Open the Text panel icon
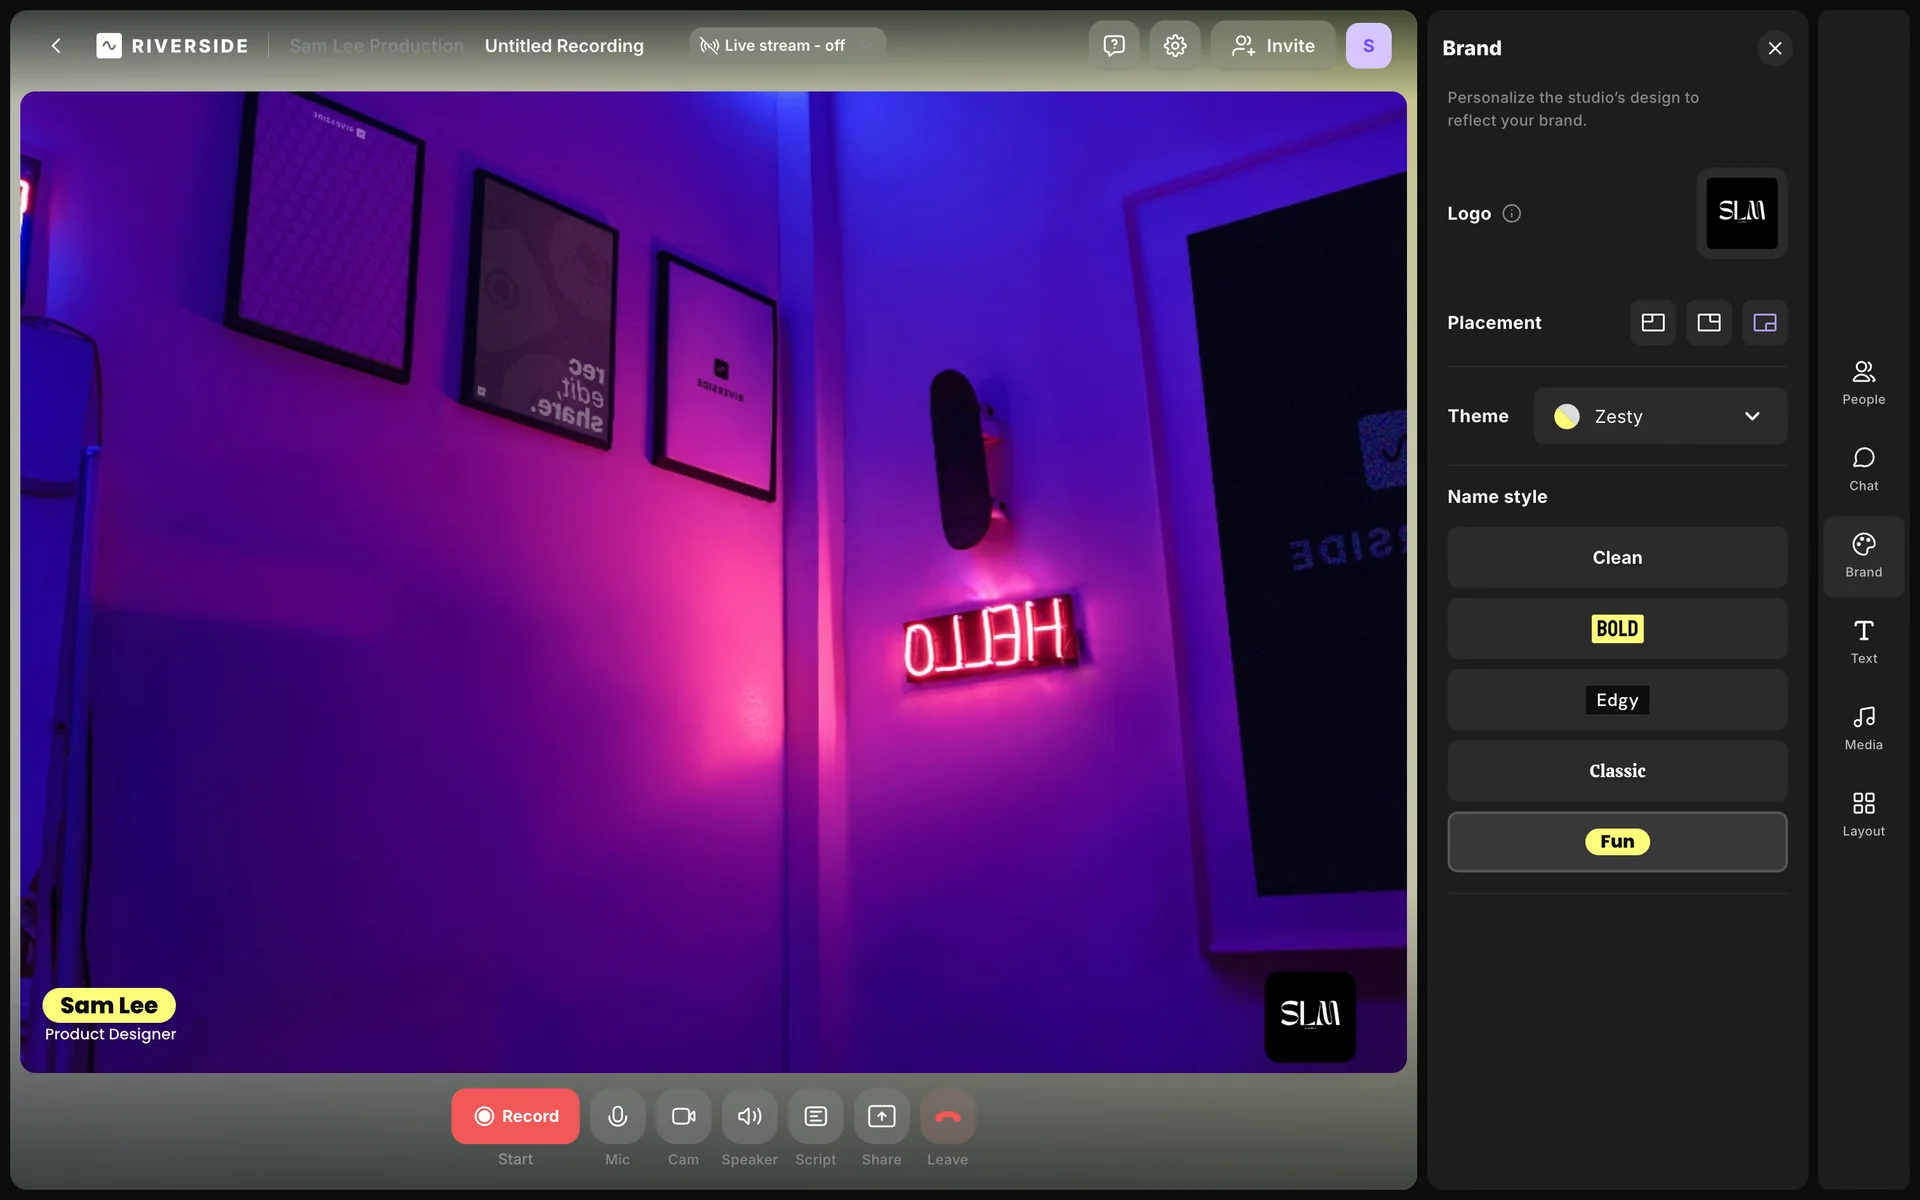The height and width of the screenshot is (1200, 1920). (1863, 641)
